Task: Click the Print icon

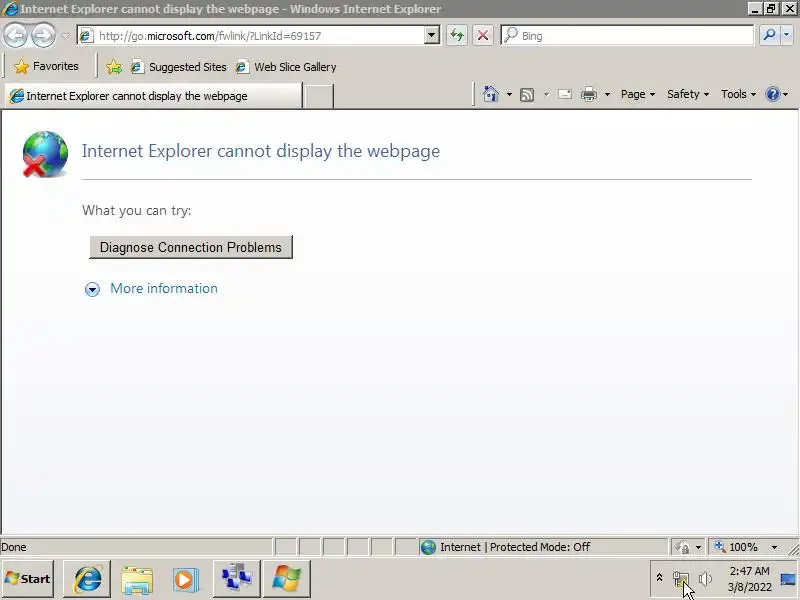Action: 589,94
